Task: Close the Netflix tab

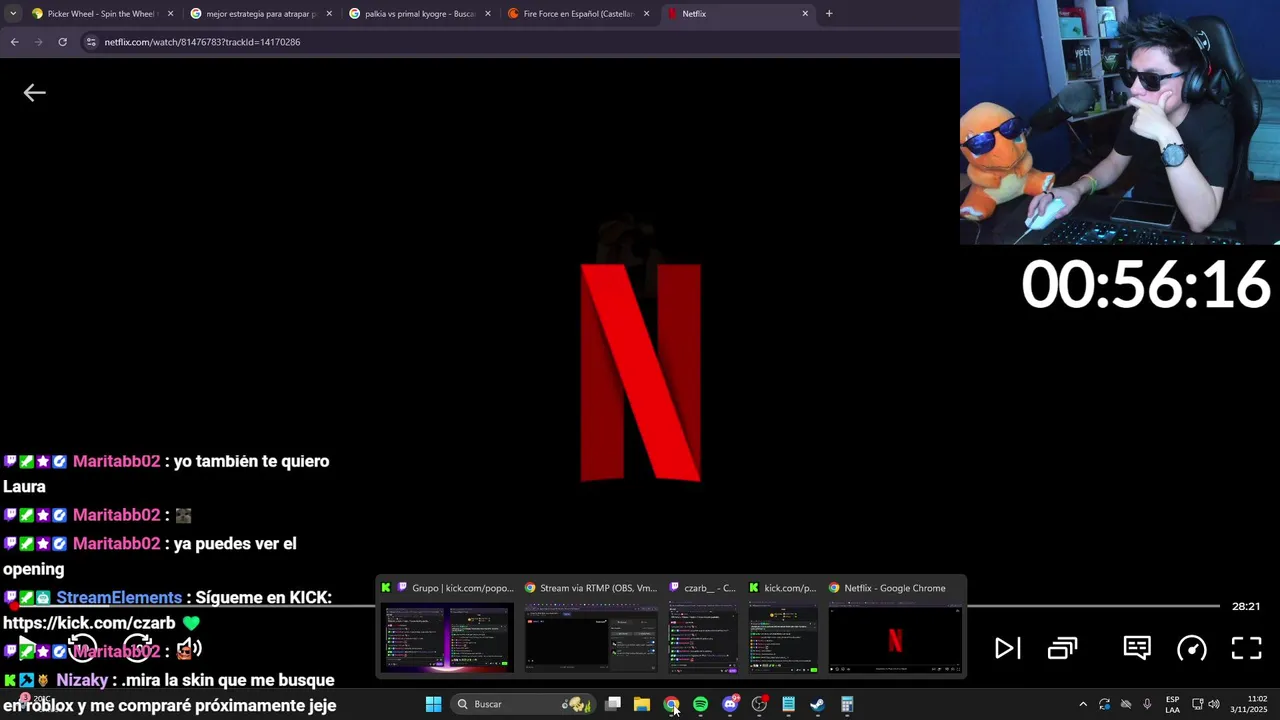Action: coord(805,14)
